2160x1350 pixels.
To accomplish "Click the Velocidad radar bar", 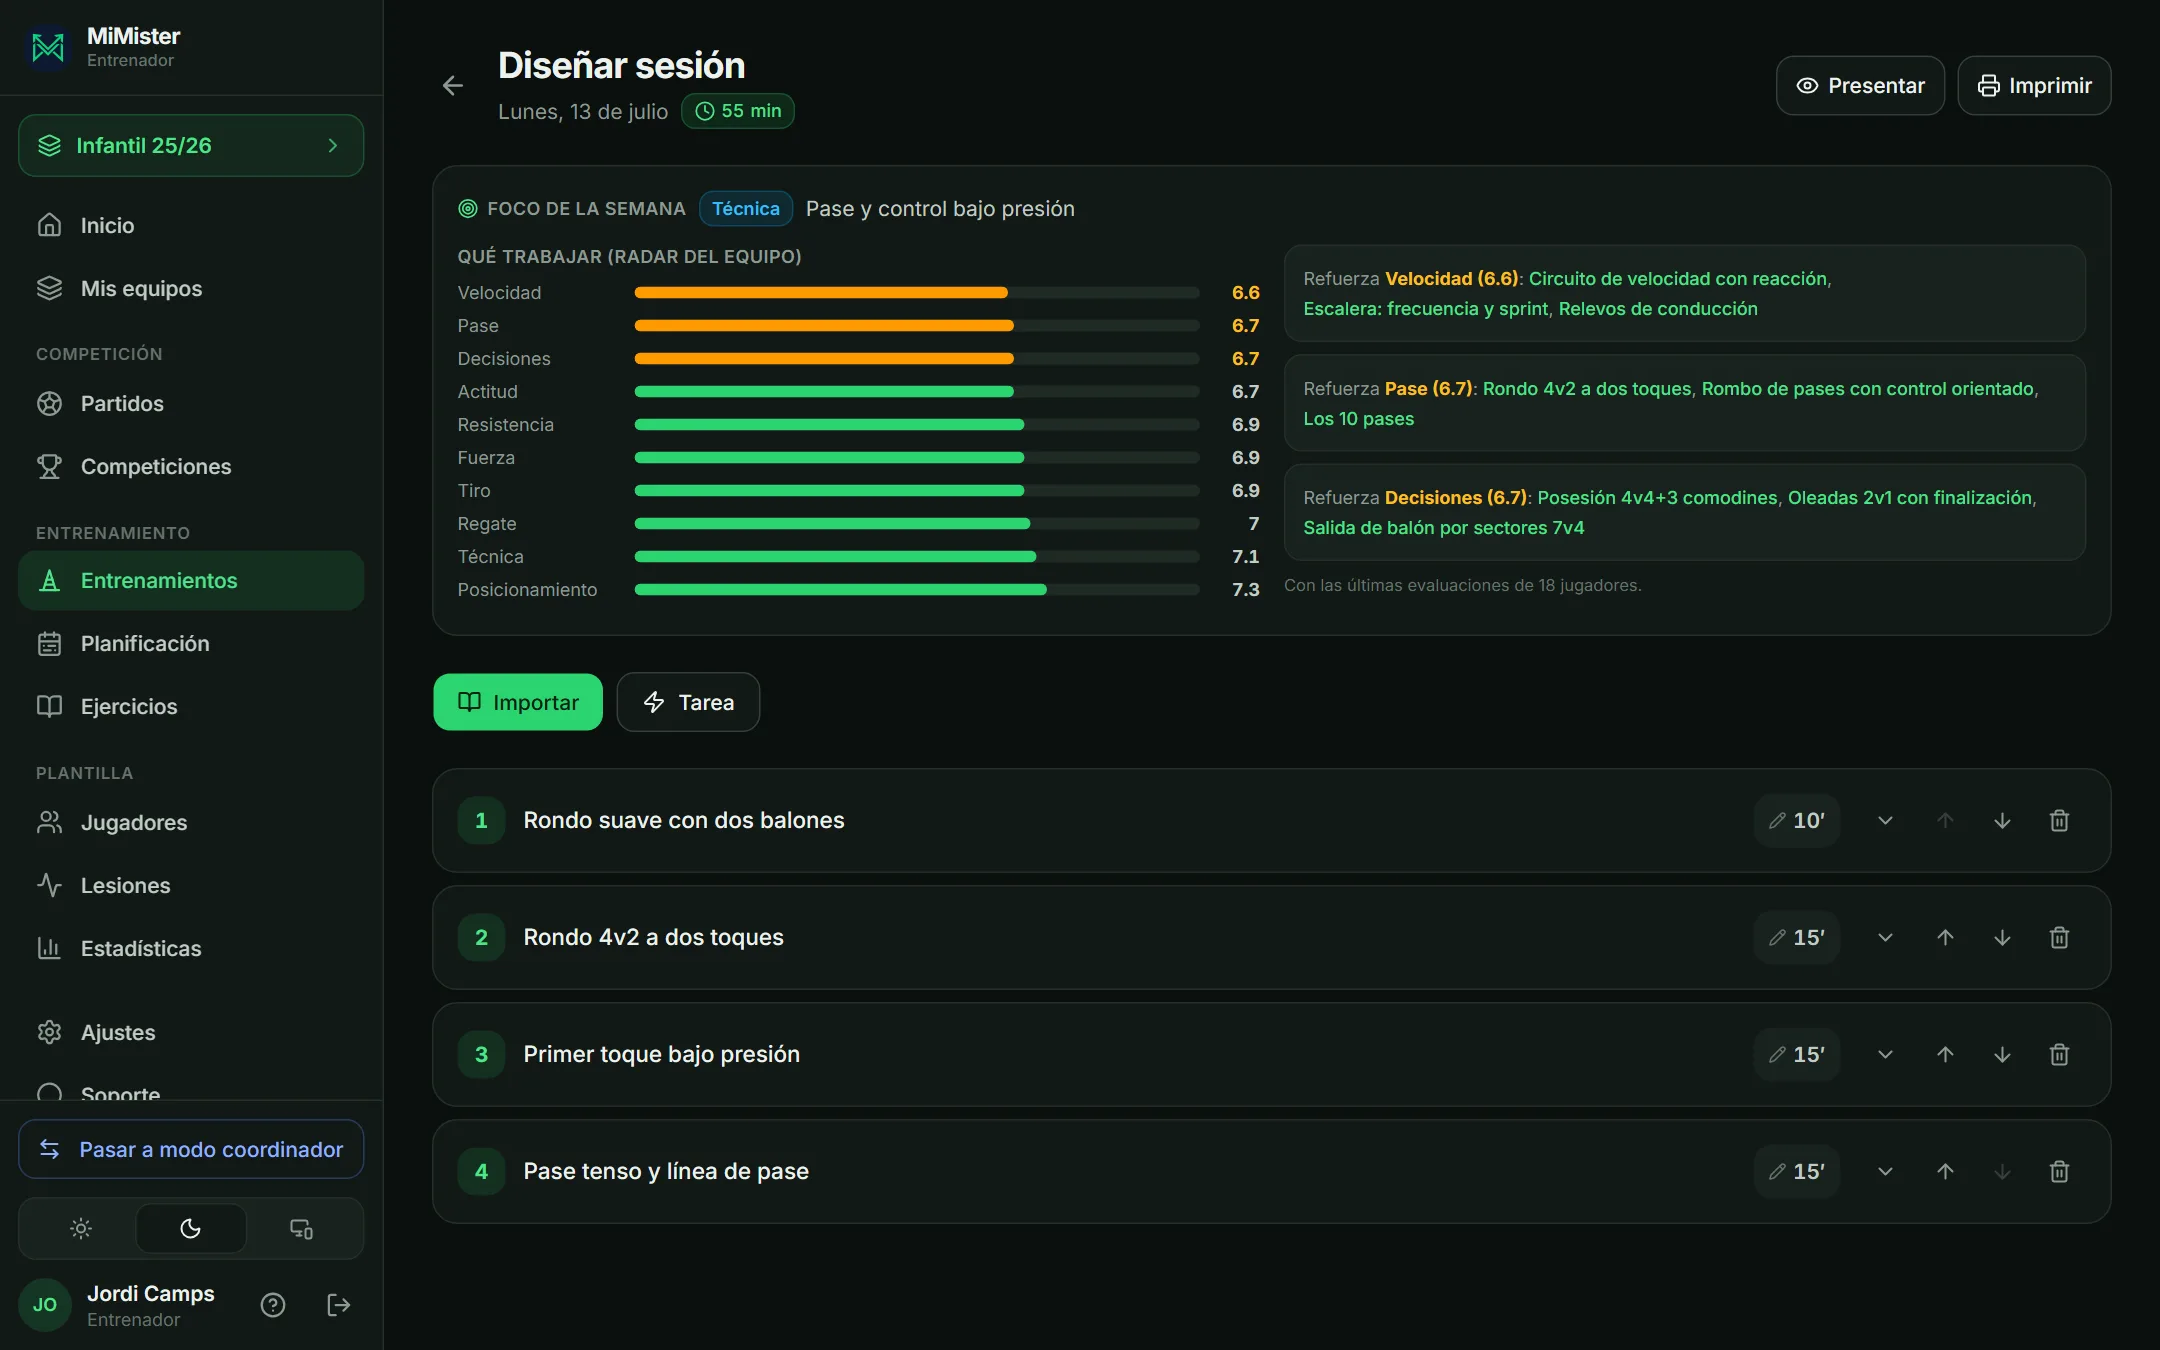I will click(917, 293).
